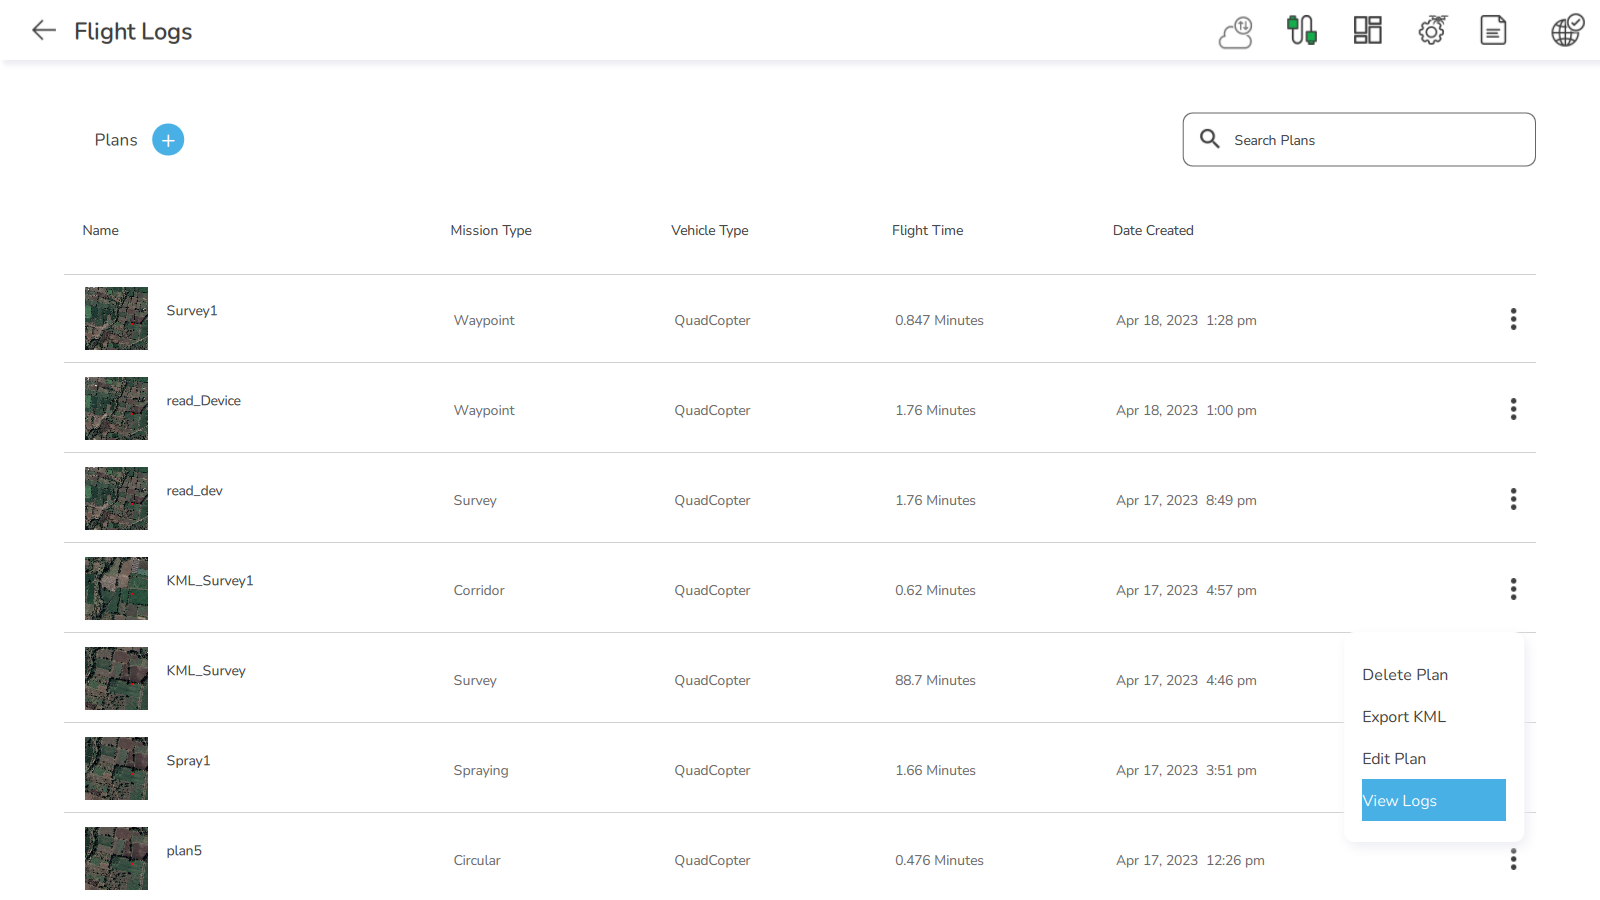1600x900 pixels.
Task: Click the green cable connection icon
Action: tap(1301, 31)
